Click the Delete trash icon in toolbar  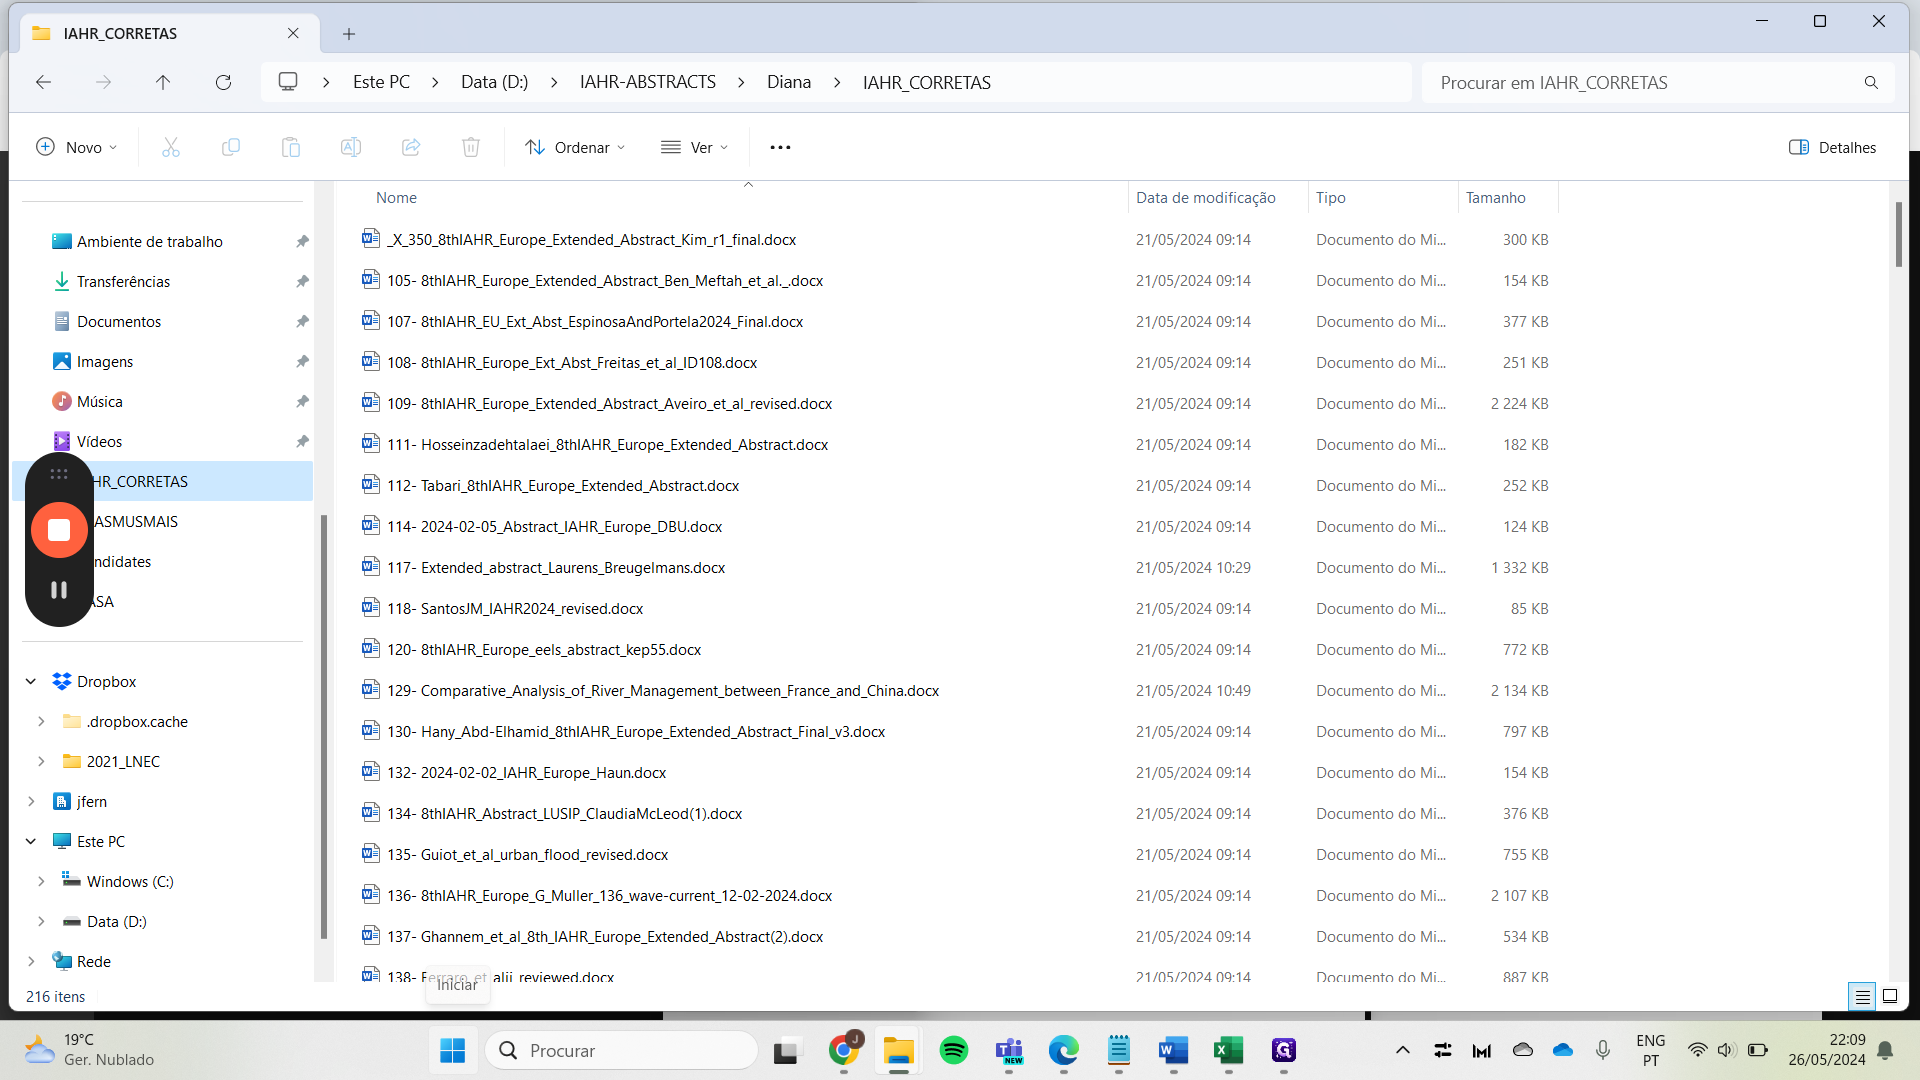click(x=470, y=148)
